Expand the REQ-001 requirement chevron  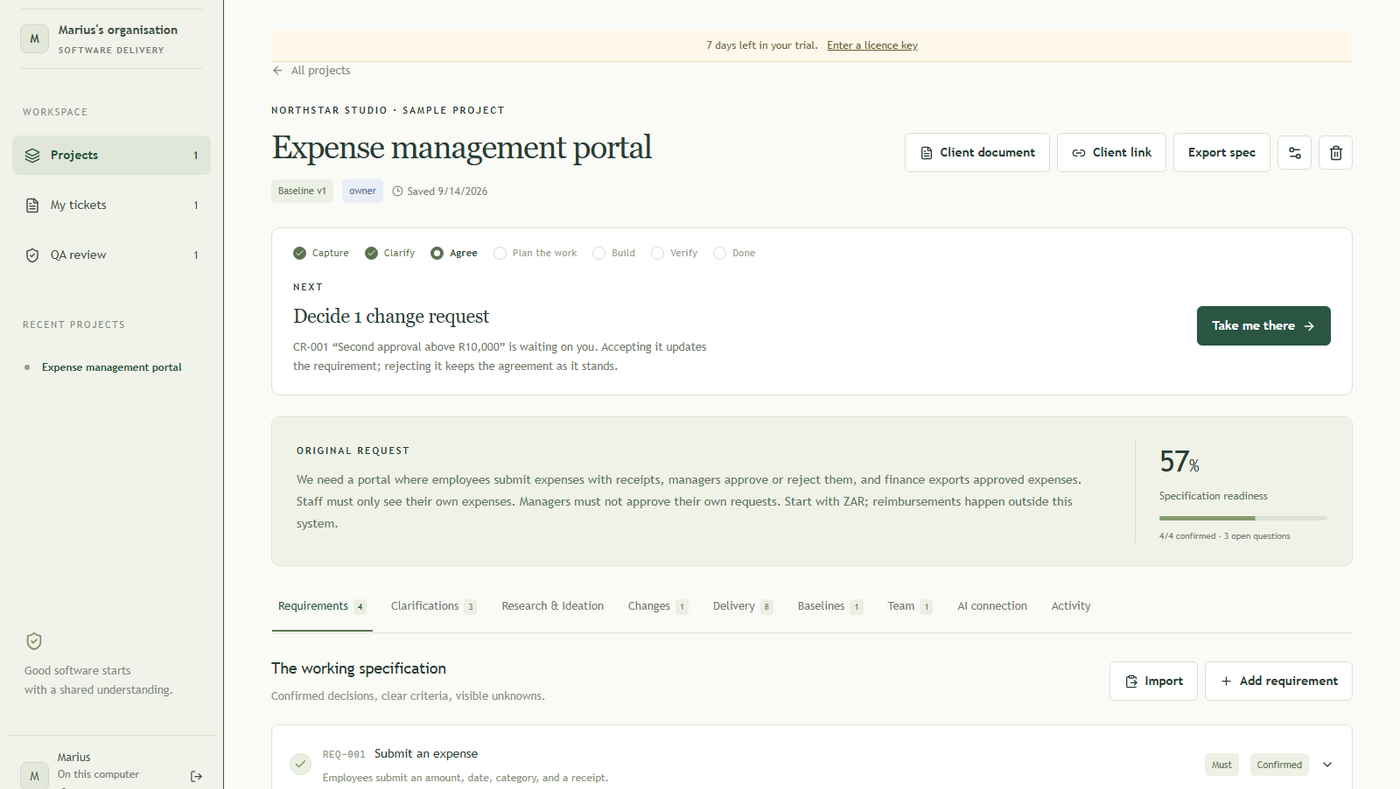click(1328, 765)
